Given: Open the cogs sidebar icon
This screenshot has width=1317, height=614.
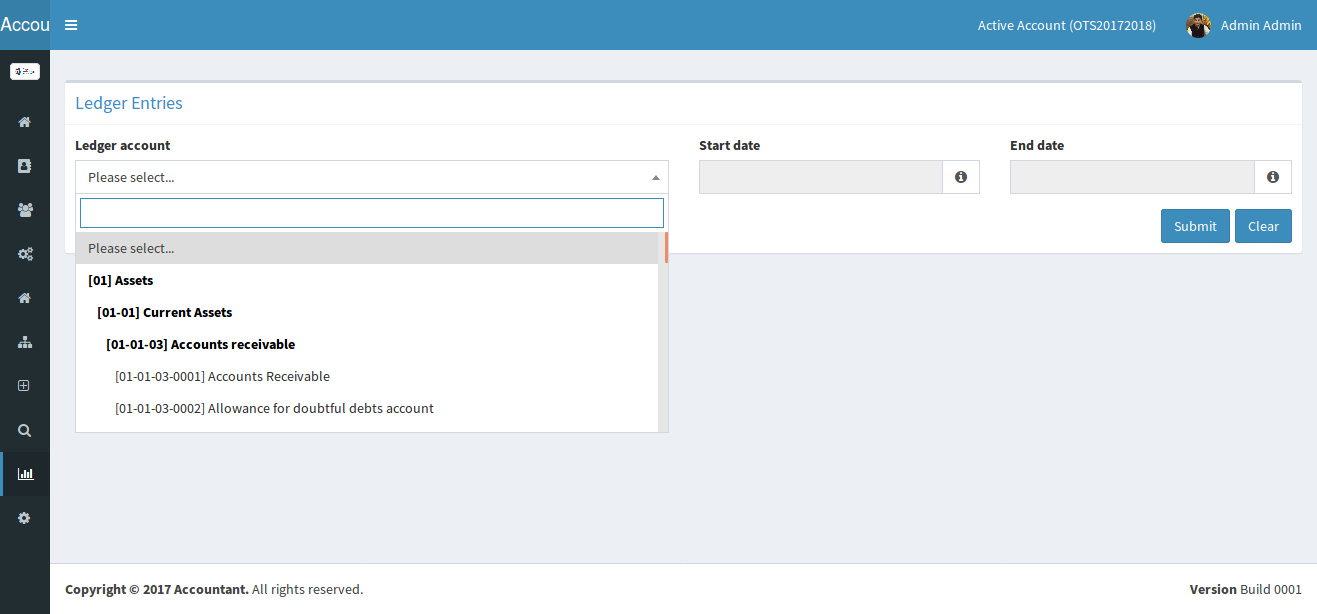Looking at the screenshot, I should pos(25,254).
